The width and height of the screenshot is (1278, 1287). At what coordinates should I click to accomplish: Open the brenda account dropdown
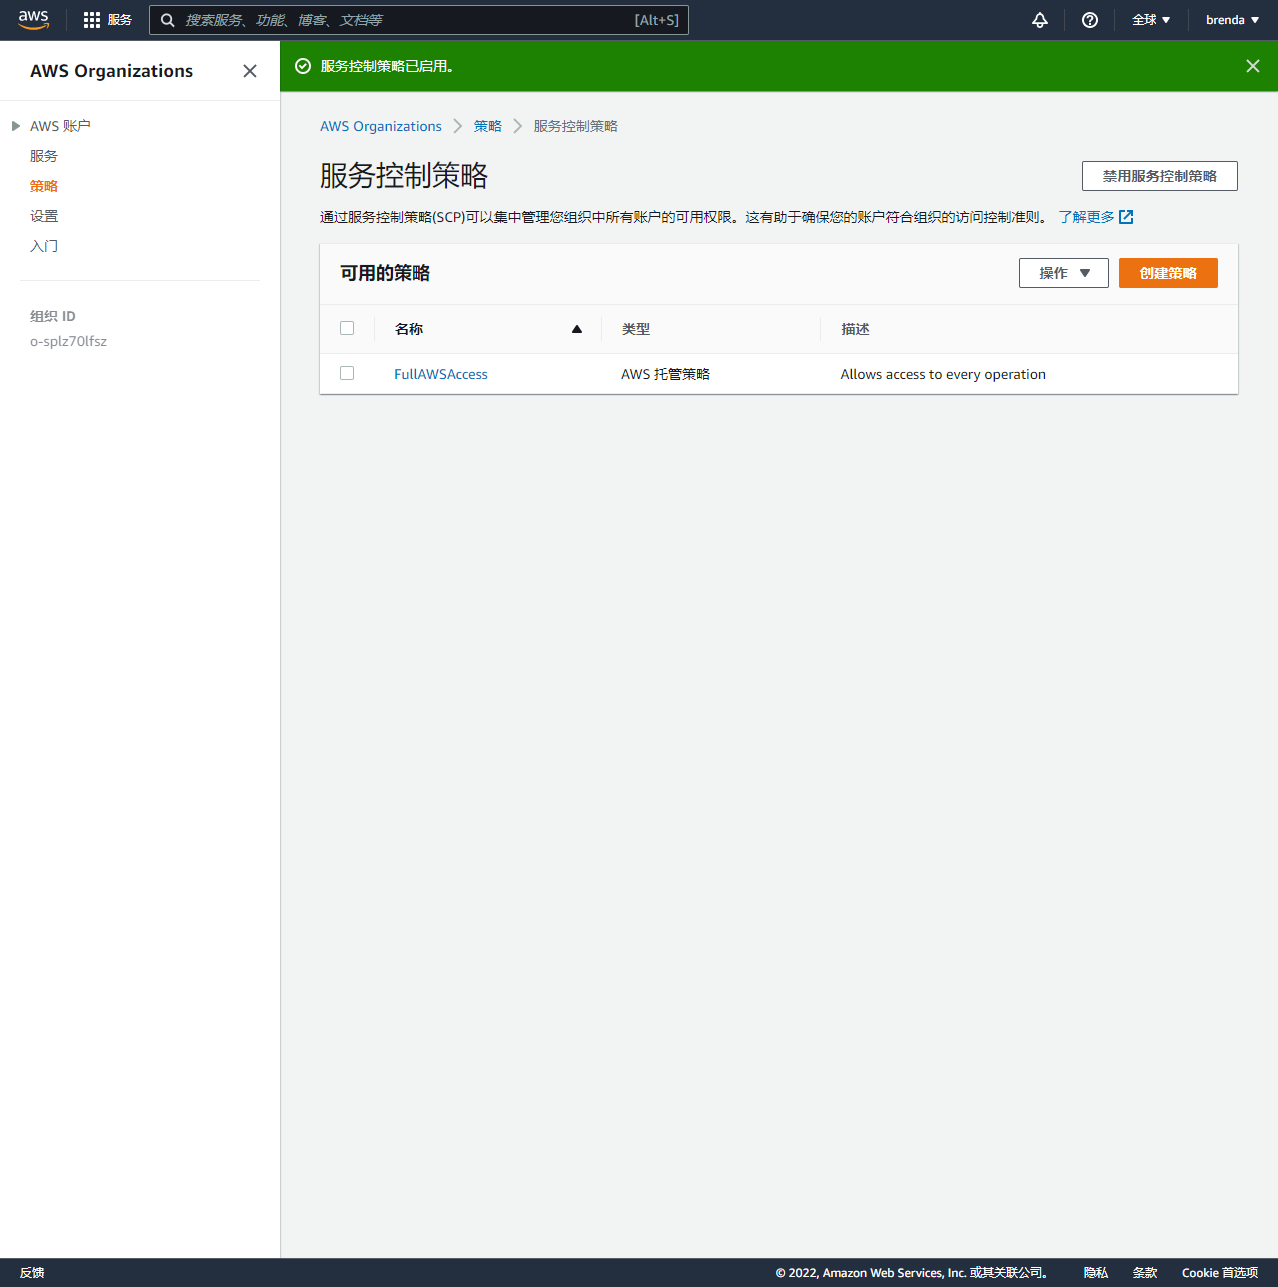pyautogui.click(x=1232, y=20)
